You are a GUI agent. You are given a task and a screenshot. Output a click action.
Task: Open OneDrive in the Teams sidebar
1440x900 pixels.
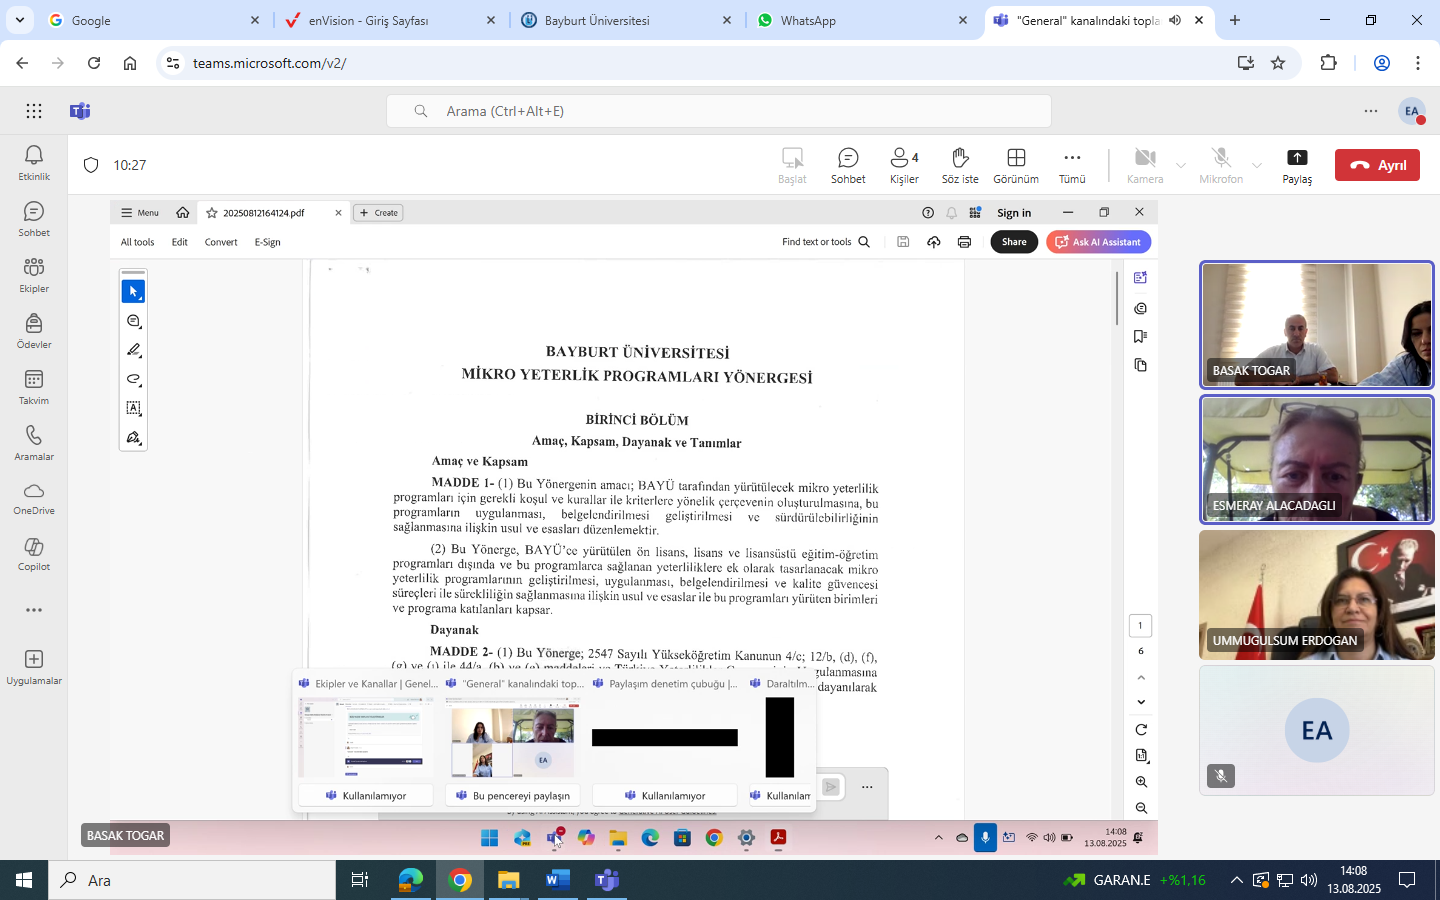point(34,497)
